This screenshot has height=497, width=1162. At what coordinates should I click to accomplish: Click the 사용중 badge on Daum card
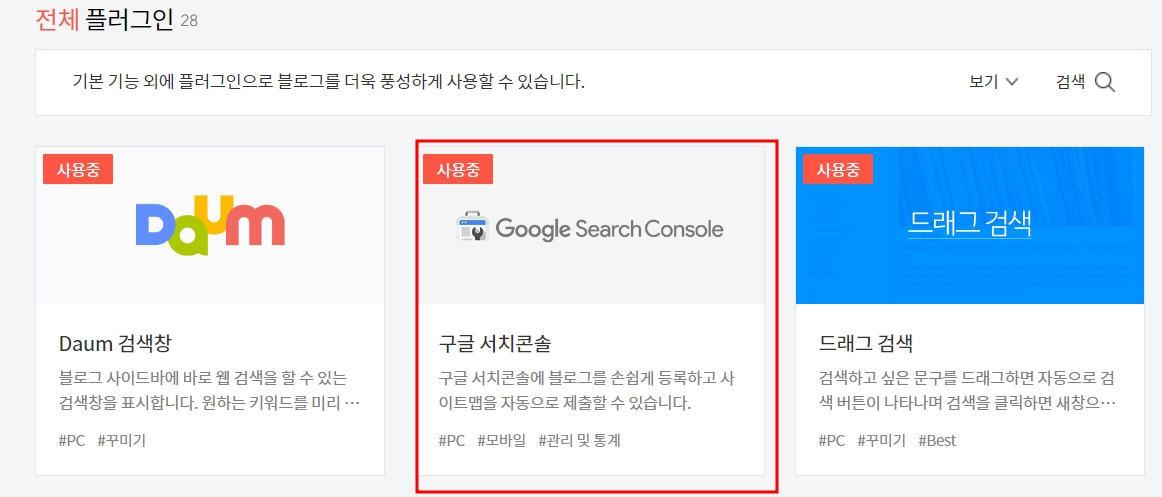pyautogui.click(x=78, y=170)
